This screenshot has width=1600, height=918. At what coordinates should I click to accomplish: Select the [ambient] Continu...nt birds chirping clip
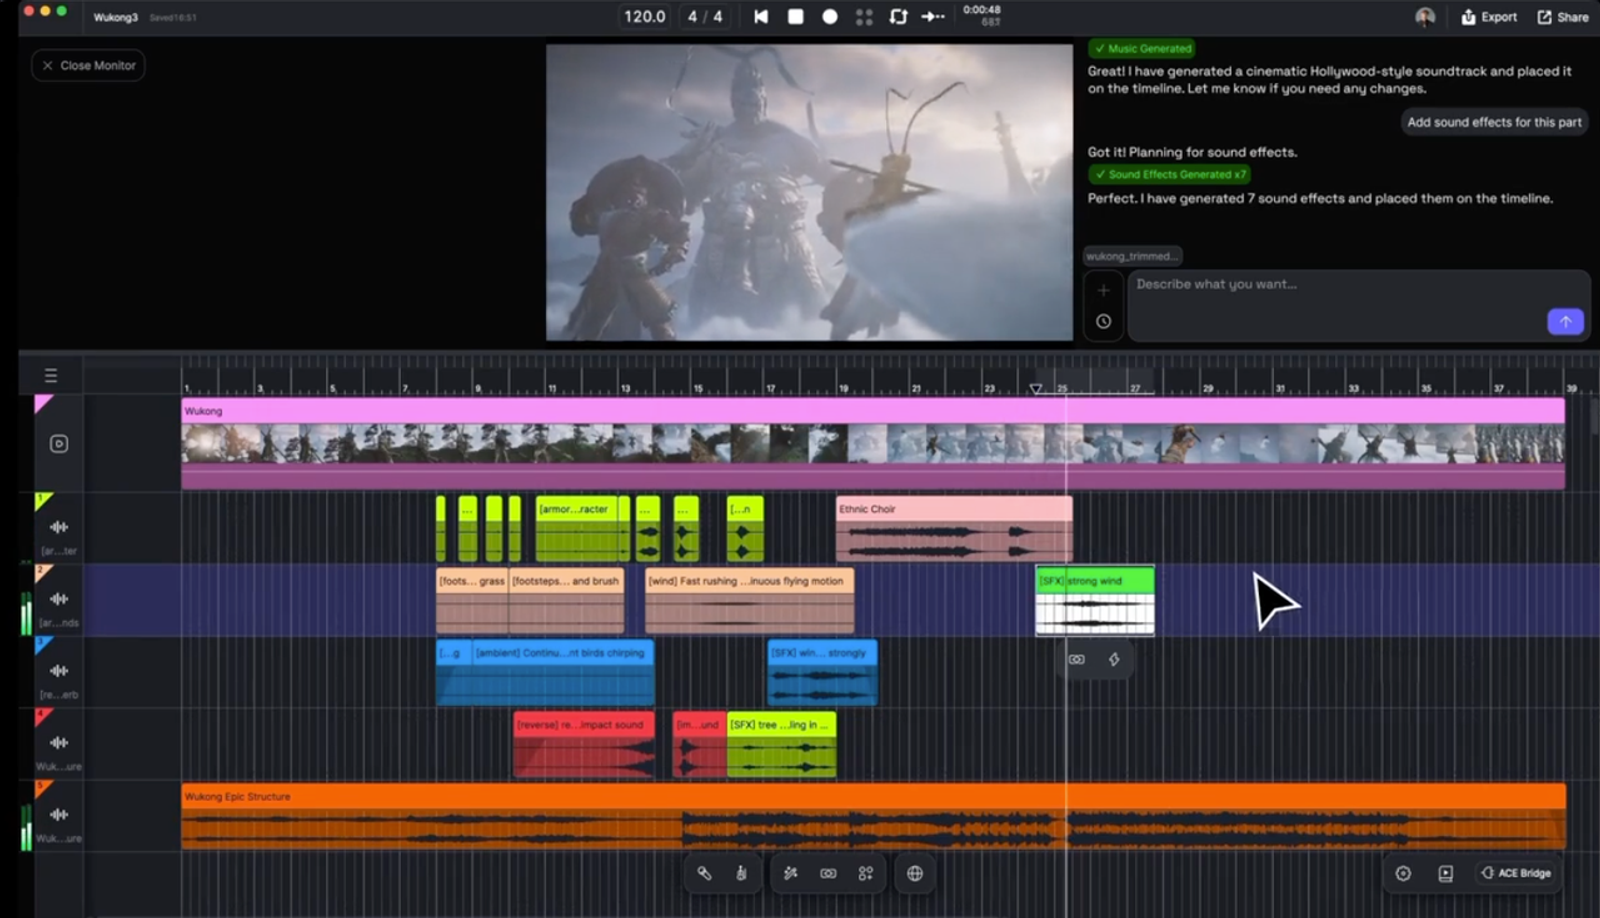tap(563, 673)
